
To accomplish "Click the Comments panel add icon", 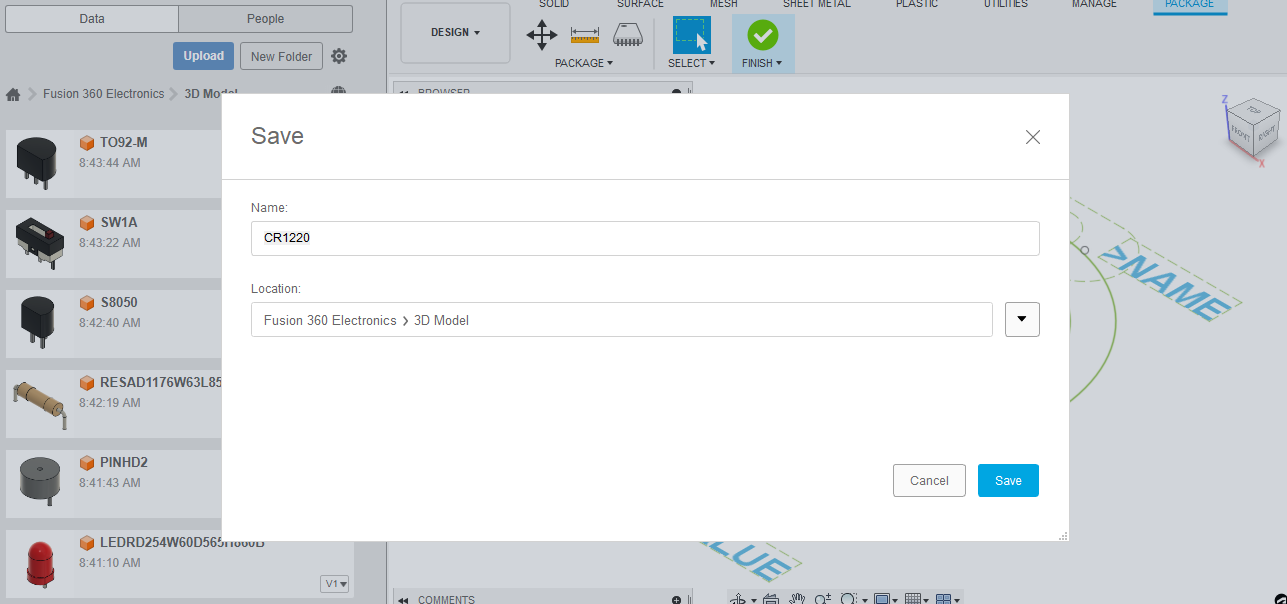I will click(677, 599).
